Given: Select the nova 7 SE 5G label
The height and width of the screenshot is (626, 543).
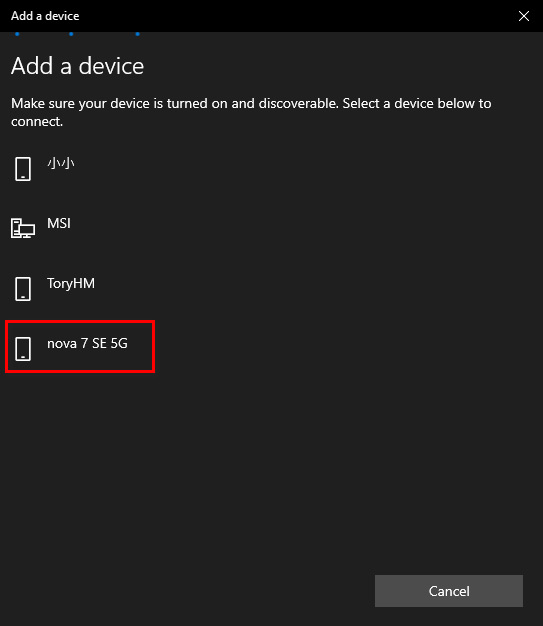Looking at the screenshot, I should click(87, 343).
